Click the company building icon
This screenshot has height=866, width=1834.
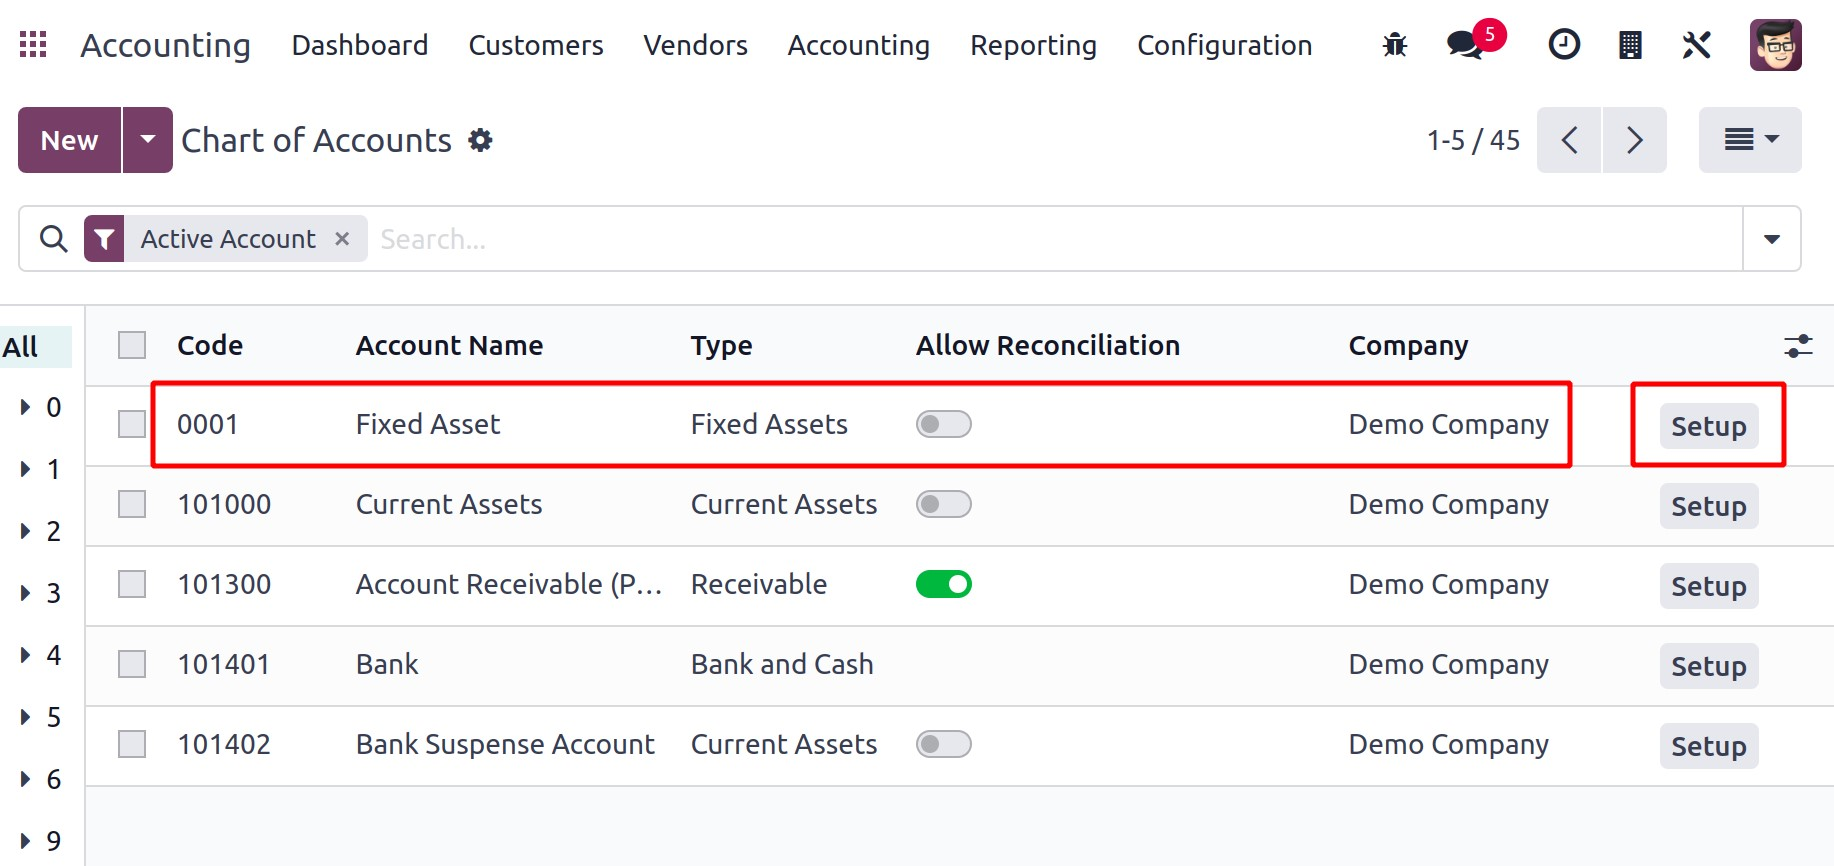coord(1630,45)
